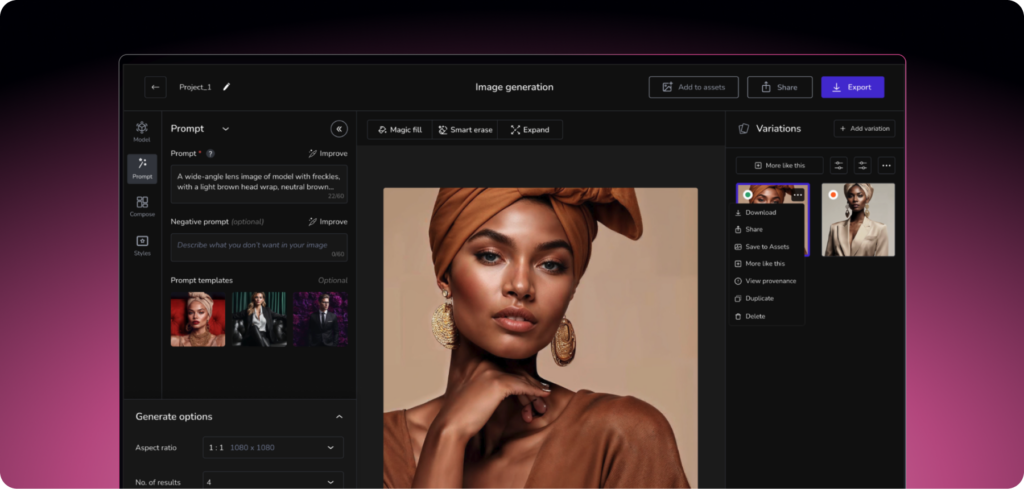Open the three-dots menu in Variations toolbar

[886, 165]
